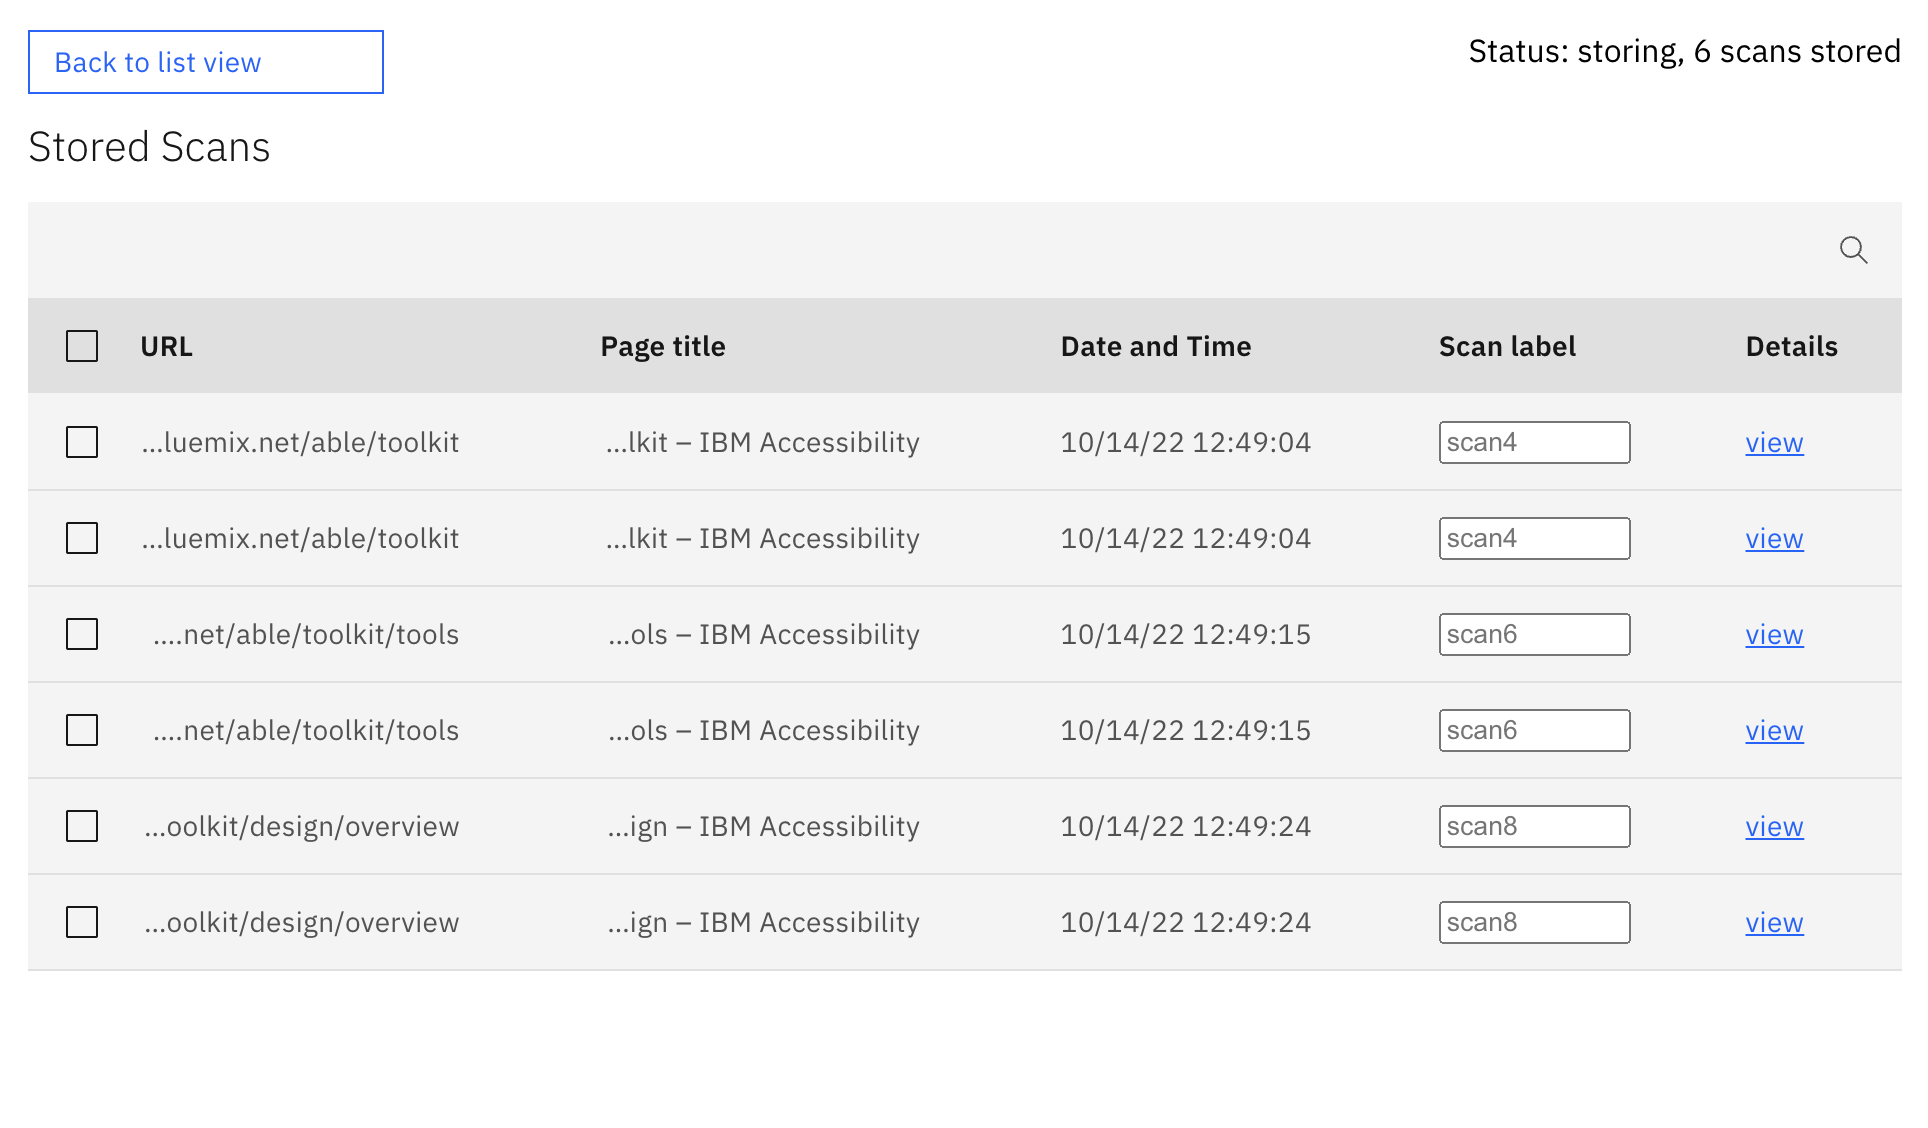The height and width of the screenshot is (1128, 1928).
Task: Check the last scan8 row checkbox
Action: click(81, 922)
